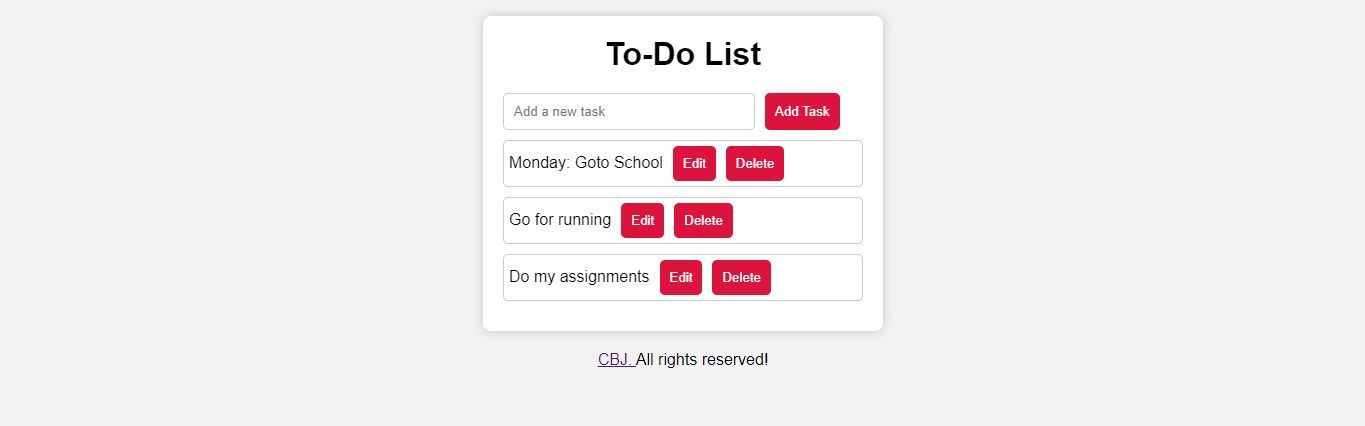Viewport: 1365px width, 426px height.
Task: Open the CBJ footer link
Action: (x=616, y=360)
